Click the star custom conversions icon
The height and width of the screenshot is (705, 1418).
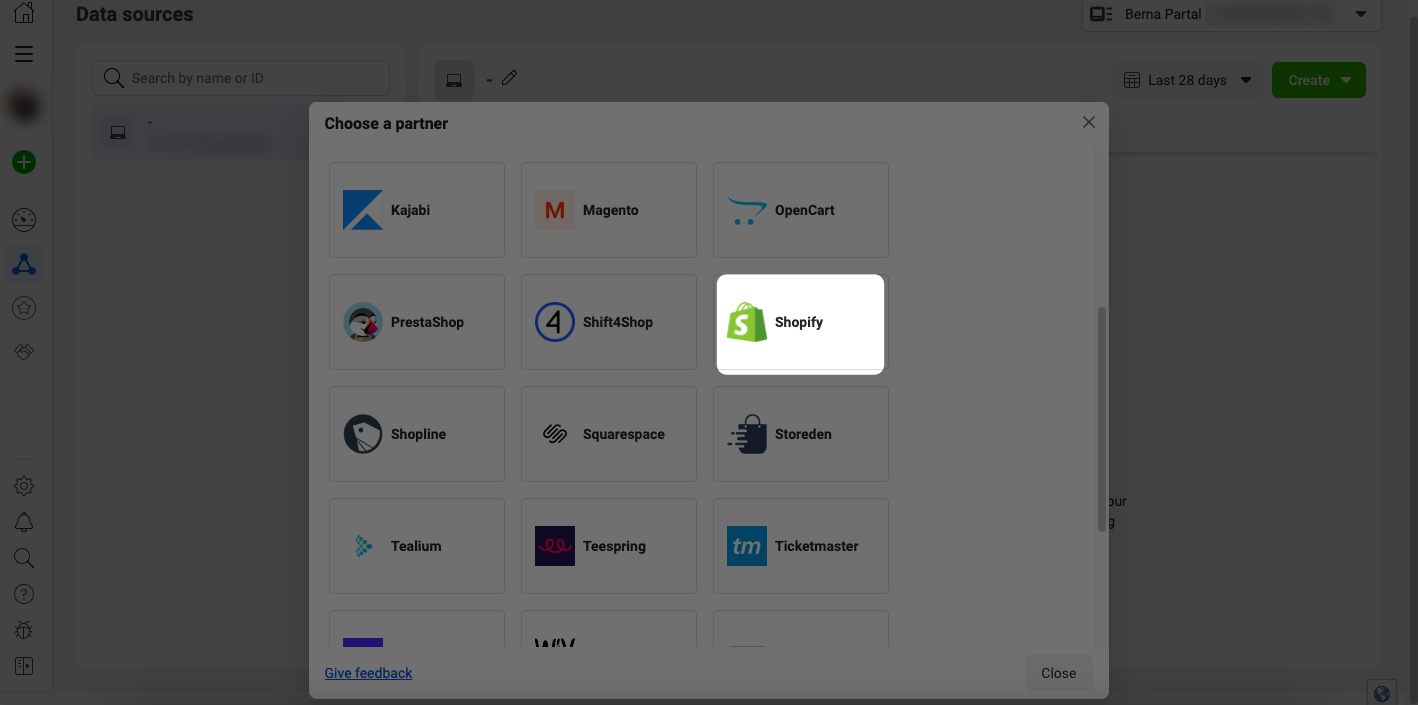coord(24,308)
